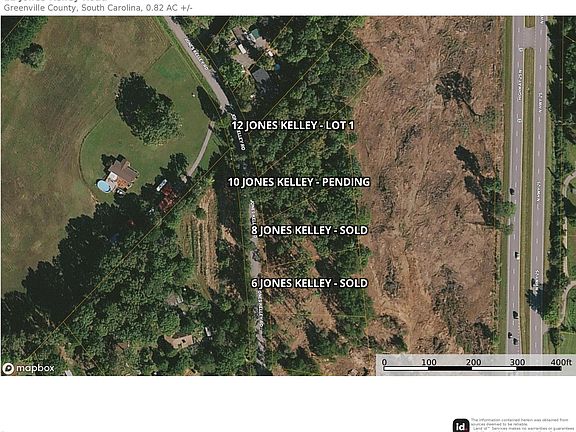Click the tan-roofed house near the bottom
The image size is (576, 432).
coord(180,341)
